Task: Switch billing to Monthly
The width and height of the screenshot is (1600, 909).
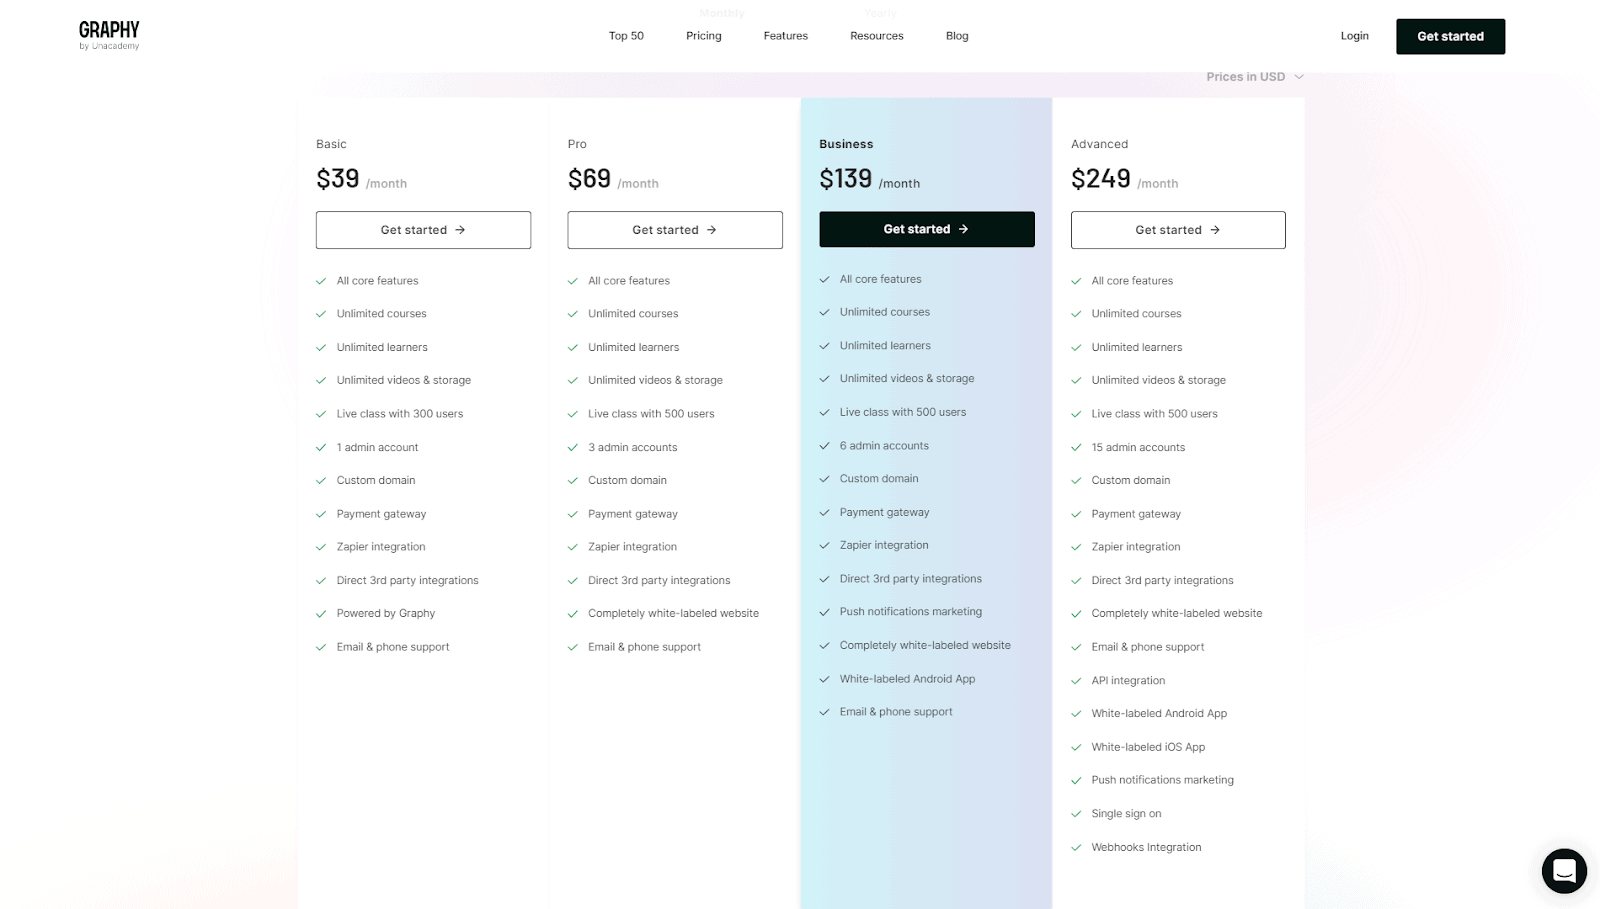Action: pyautogui.click(x=722, y=13)
